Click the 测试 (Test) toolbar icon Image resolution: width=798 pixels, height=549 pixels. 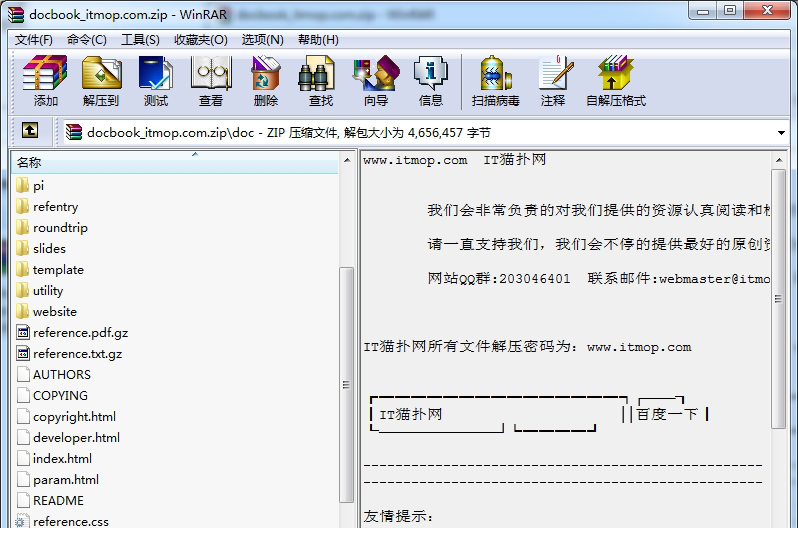tap(156, 80)
